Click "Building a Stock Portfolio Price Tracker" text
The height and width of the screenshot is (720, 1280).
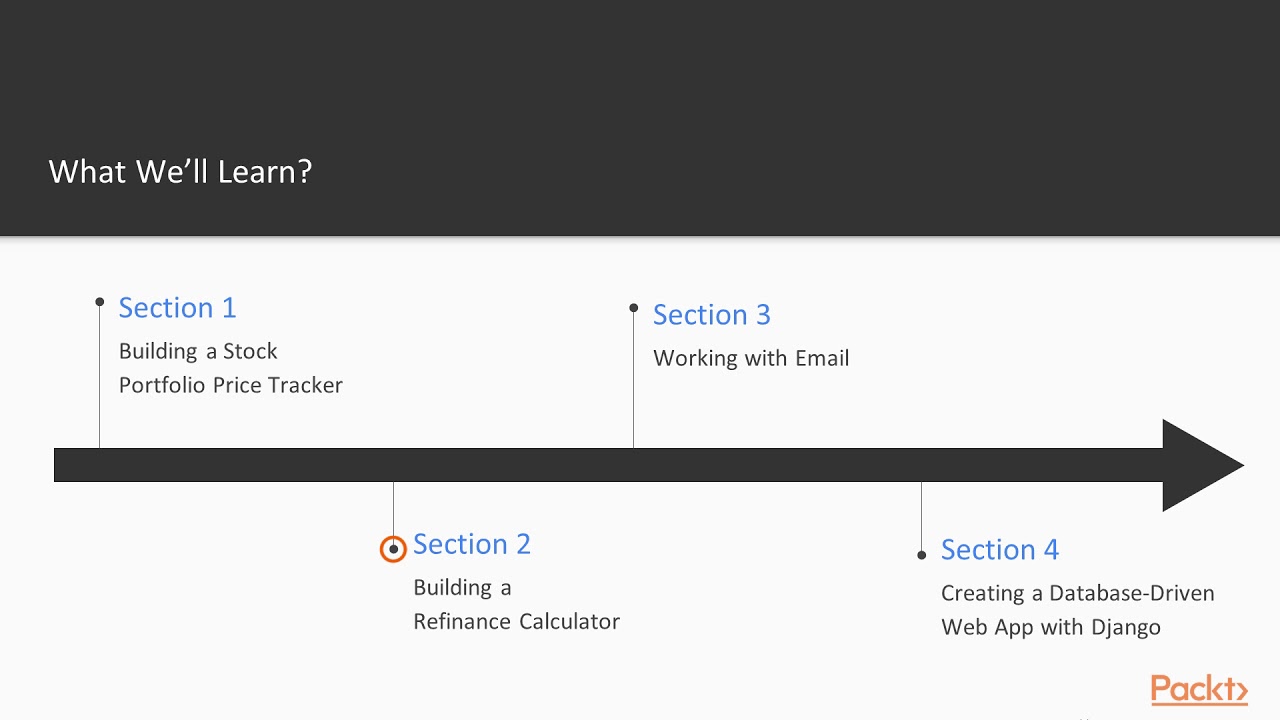pyautogui.click(x=230, y=368)
